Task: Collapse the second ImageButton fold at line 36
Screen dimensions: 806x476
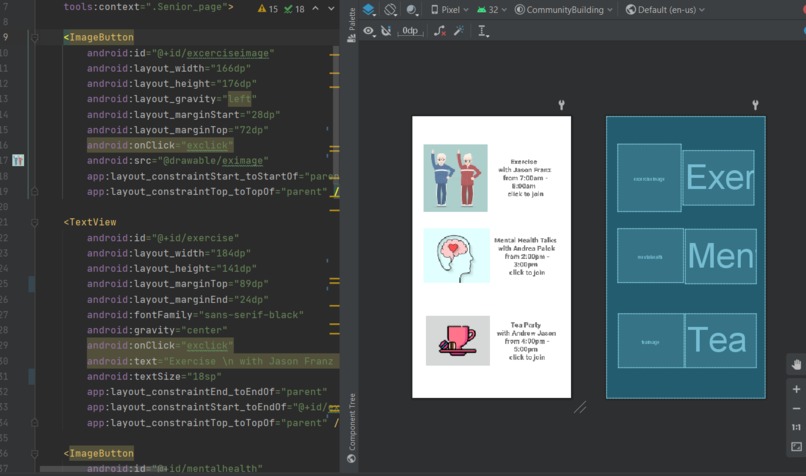Action: pos(34,454)
